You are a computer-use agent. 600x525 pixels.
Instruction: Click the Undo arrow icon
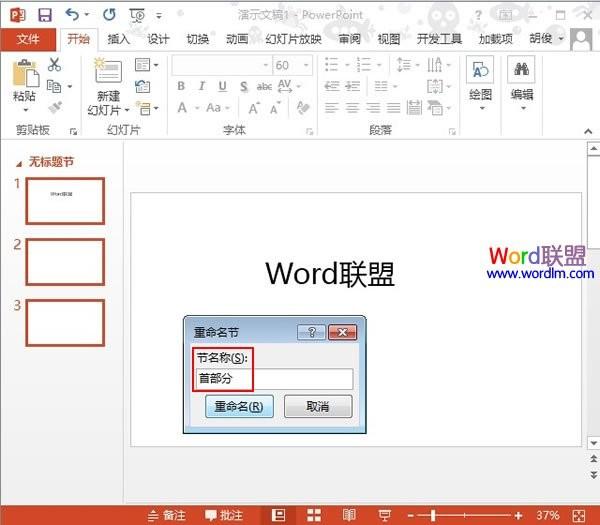[72, 15]
